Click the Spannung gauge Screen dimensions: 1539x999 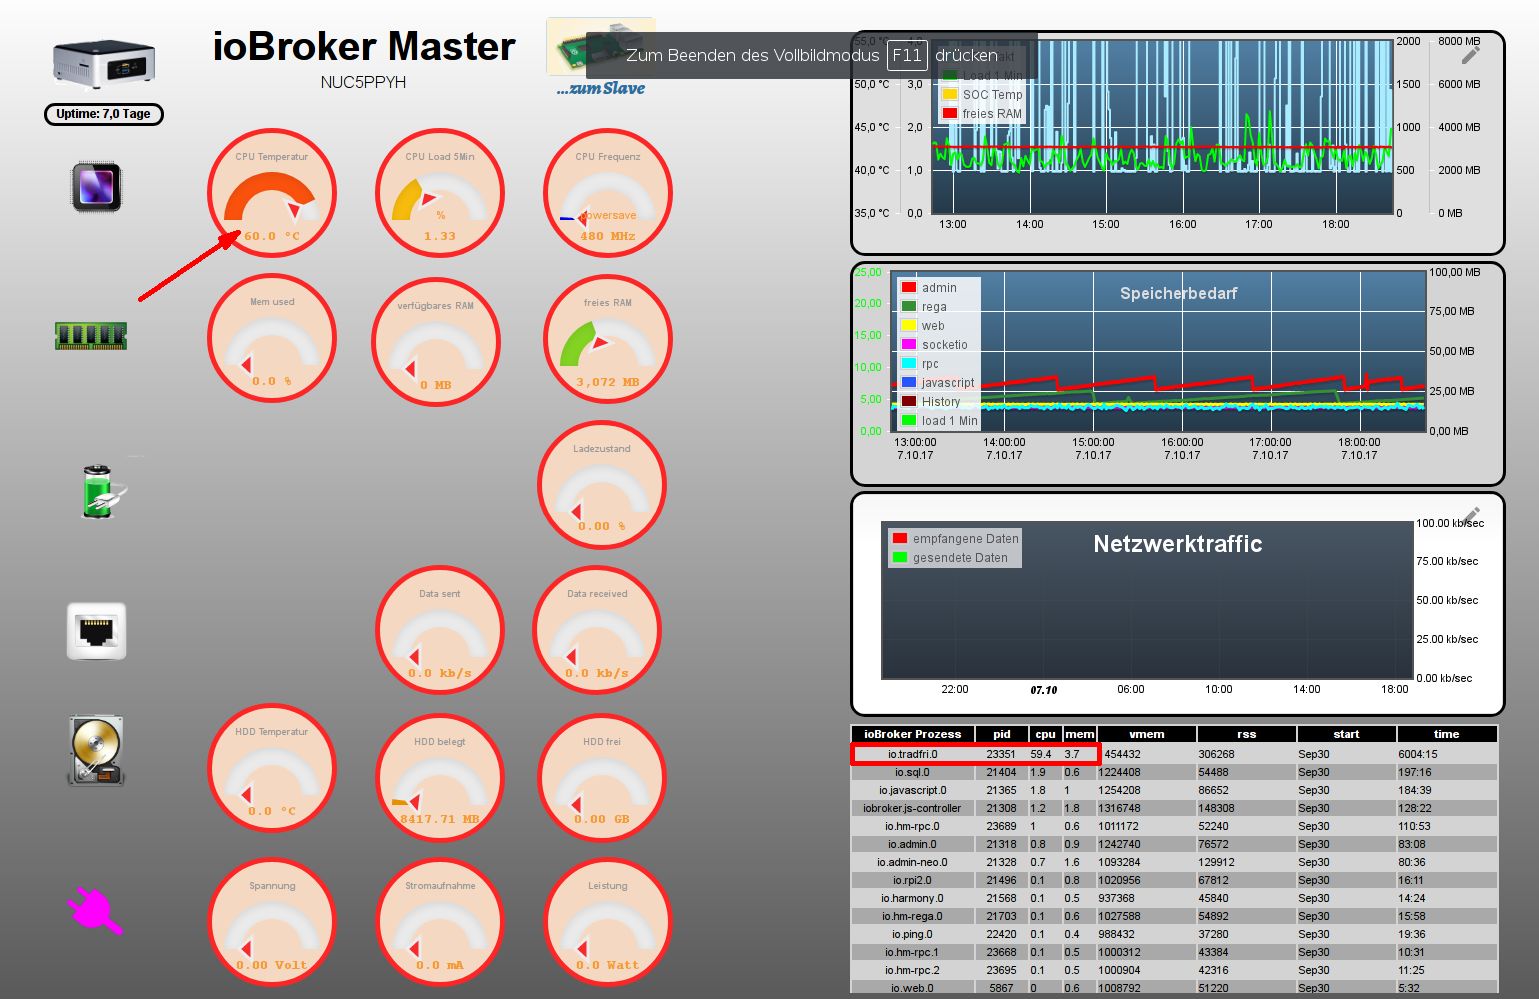click(272, 922)
